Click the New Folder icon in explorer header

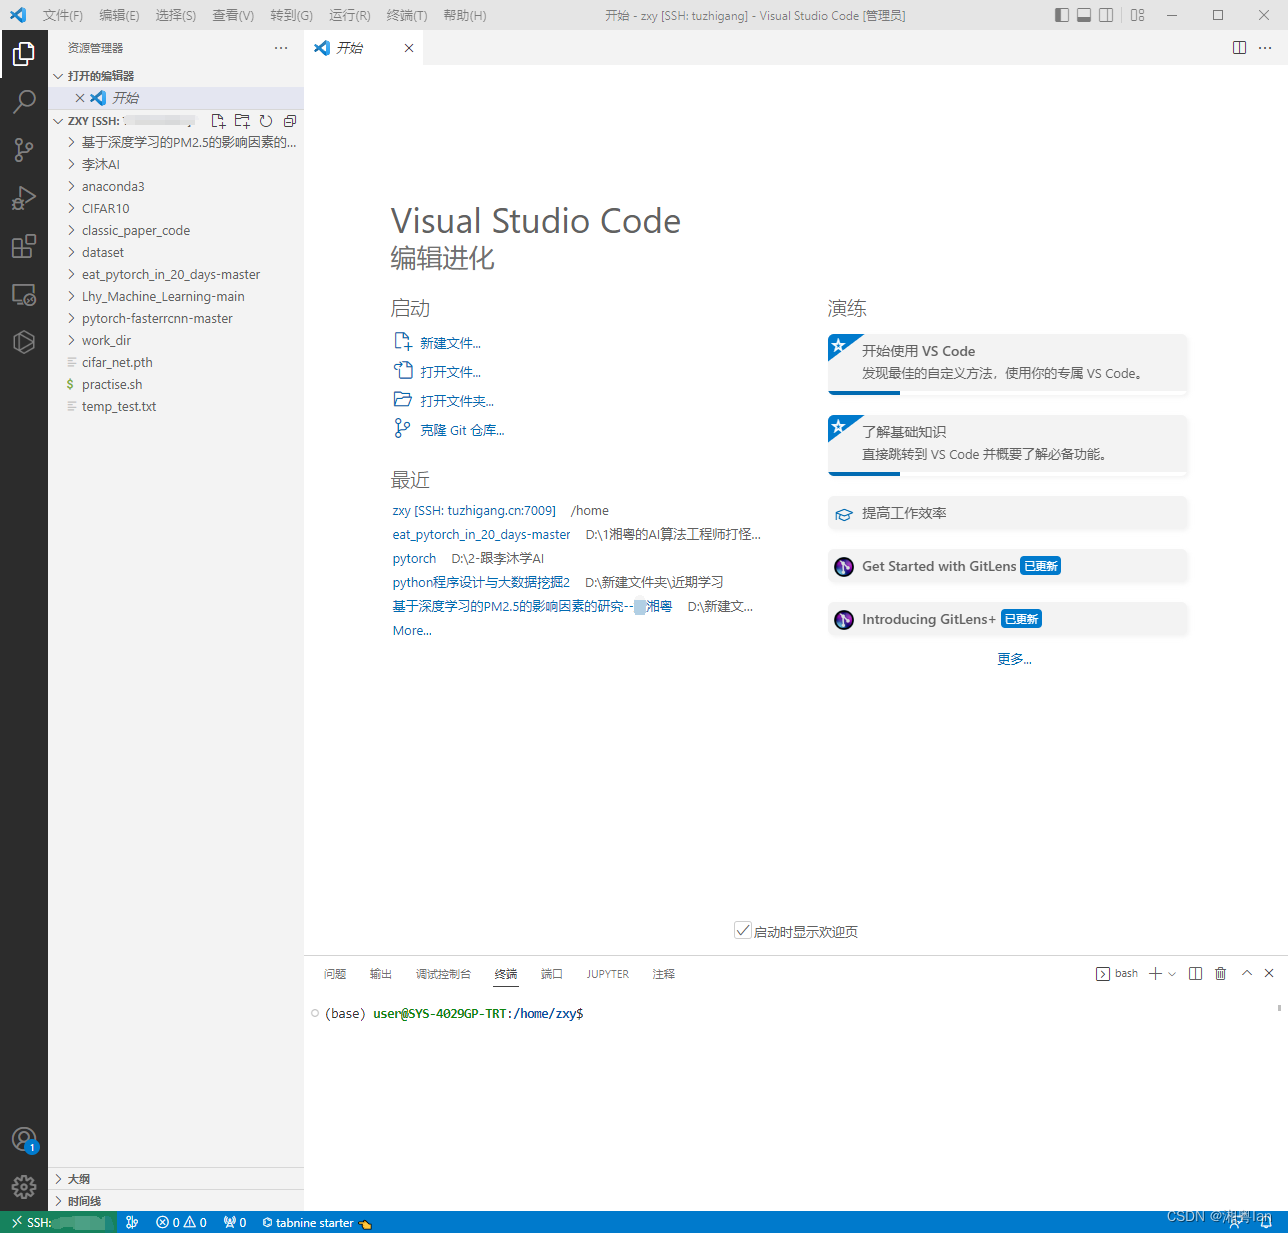tap(242, 121)
